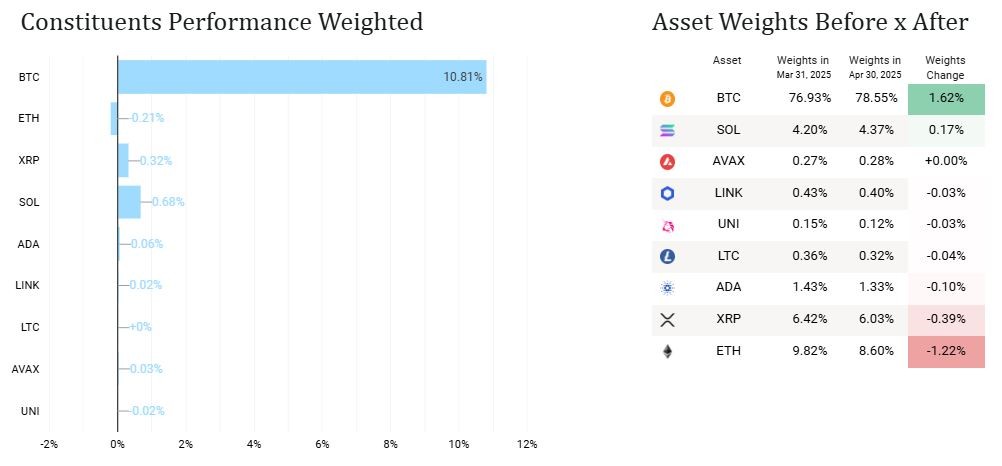This screenshot has height=466, width=1002.
Task: Click the Weights in Apr 30, 2025 header
Action: (x=874, y=67)
